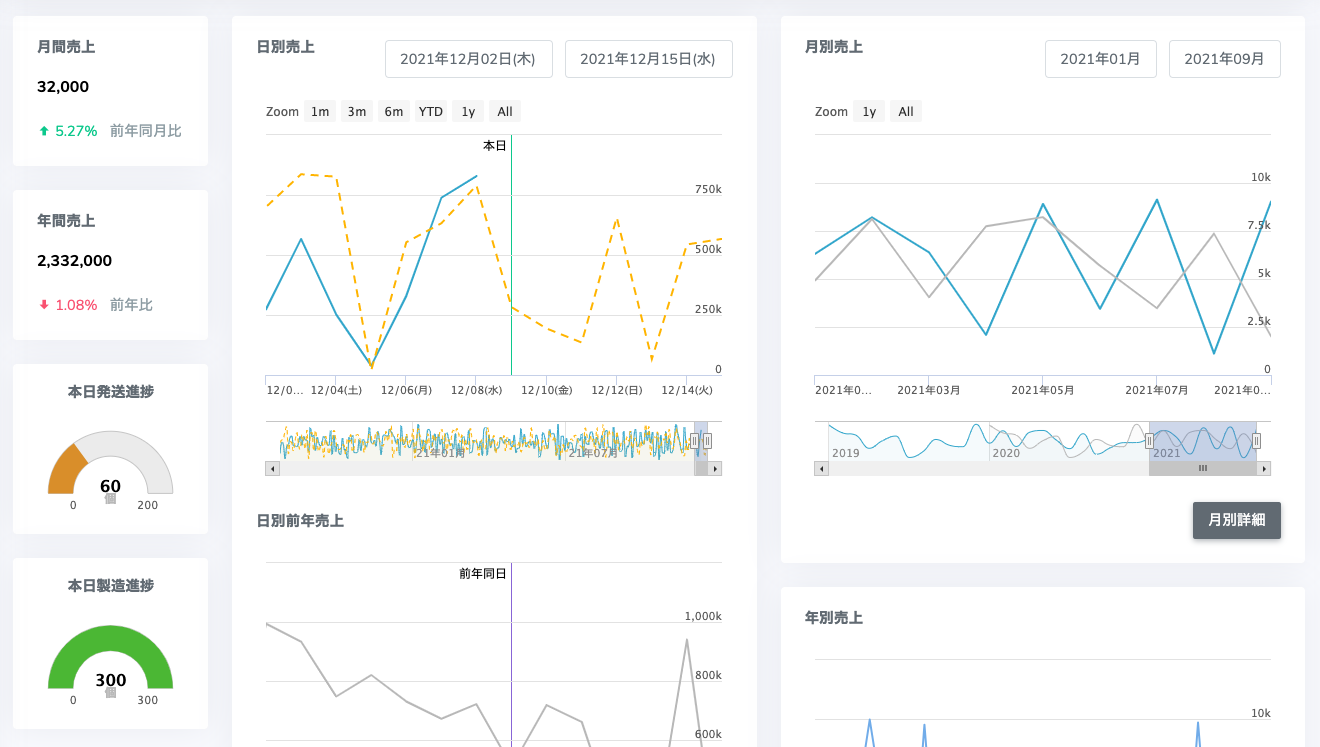1320x747 pixels.
Task: Click right scroll arrow in daily sales navigator
Action: tap(715, 468)
